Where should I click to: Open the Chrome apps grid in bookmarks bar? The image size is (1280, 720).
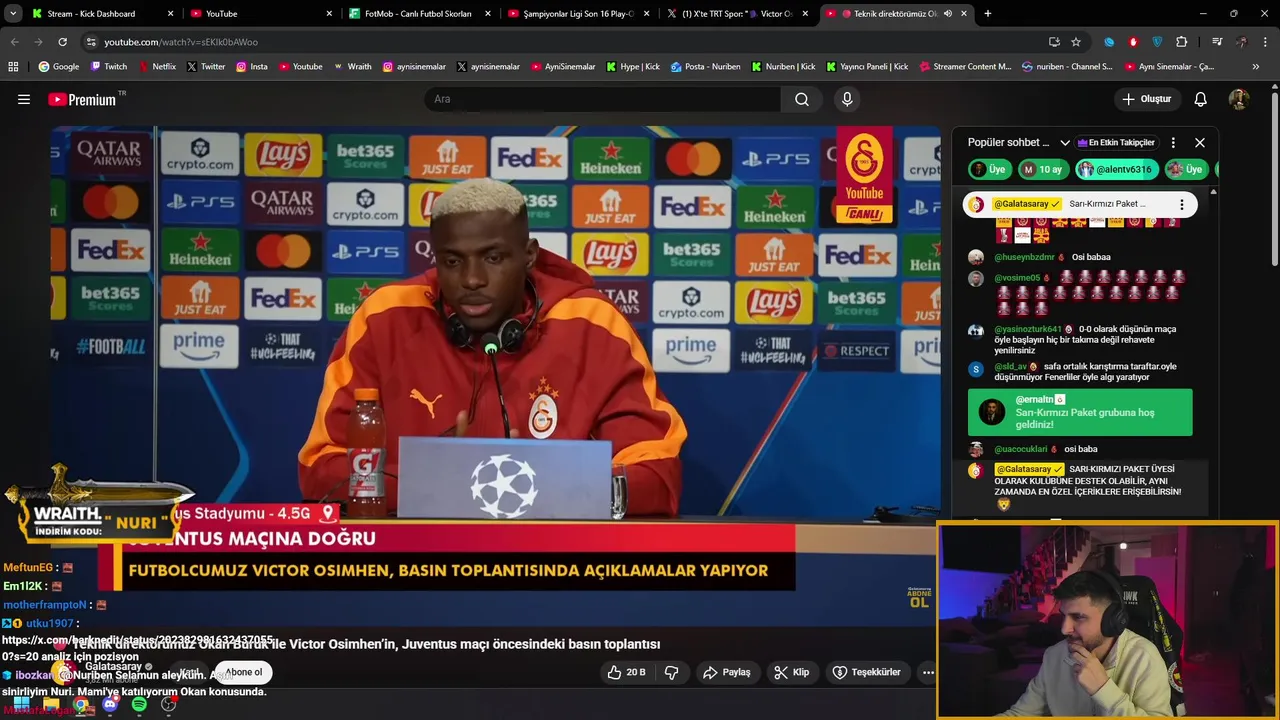coord(13,67)
